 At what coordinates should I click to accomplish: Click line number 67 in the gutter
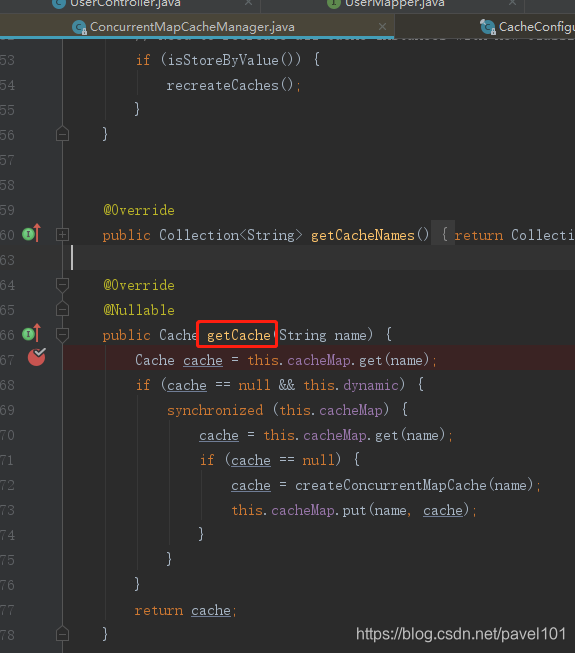point(7,360)
